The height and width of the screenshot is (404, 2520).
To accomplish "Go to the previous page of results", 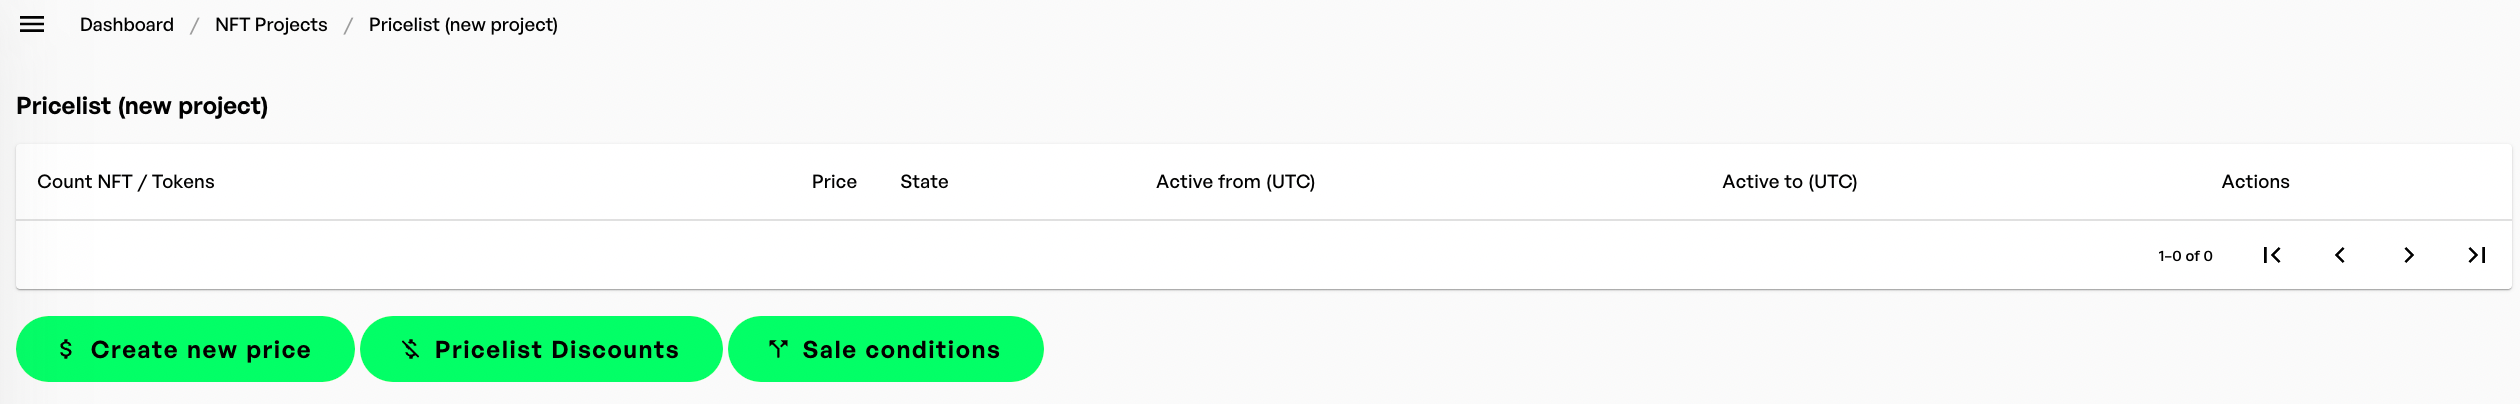I will (x=2340, y=255).
